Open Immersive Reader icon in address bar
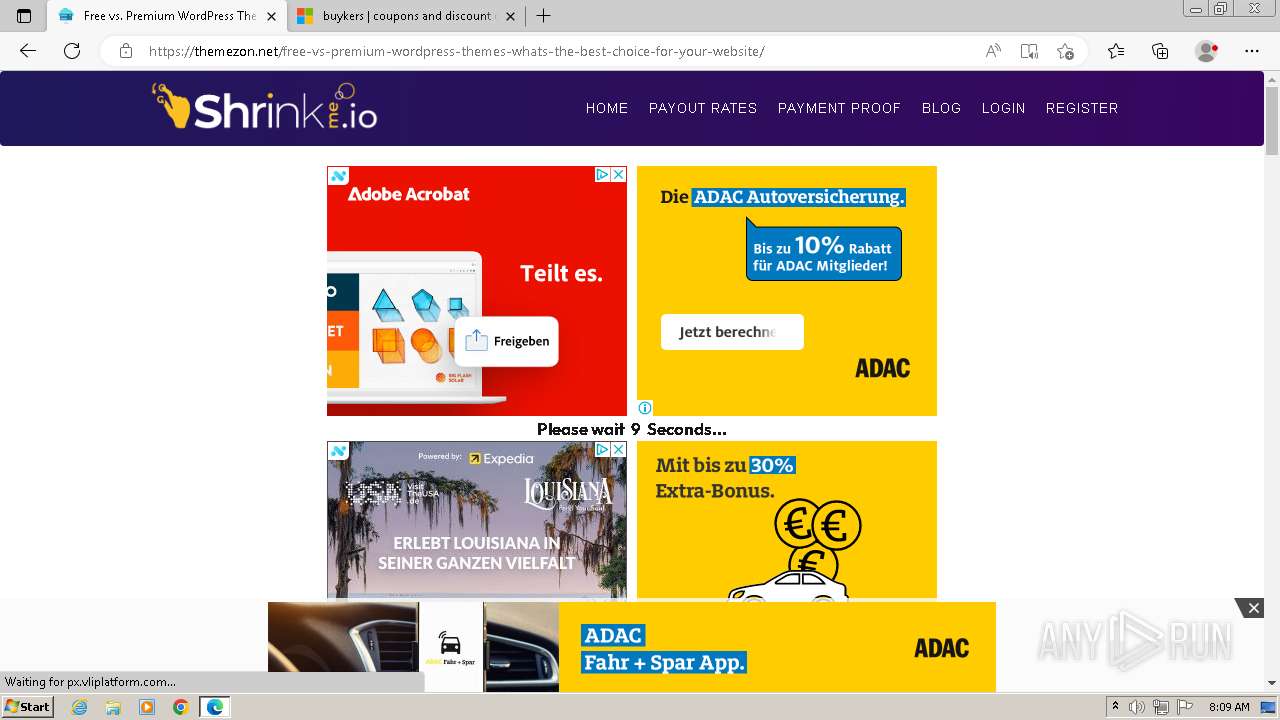The height and width of the screenshot is (720, 1280). coord(1029,51)
